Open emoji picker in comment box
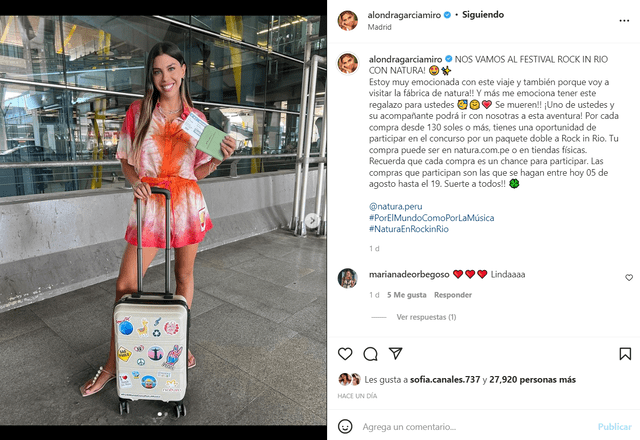This screenshot has width=640, height=440. 345,427
